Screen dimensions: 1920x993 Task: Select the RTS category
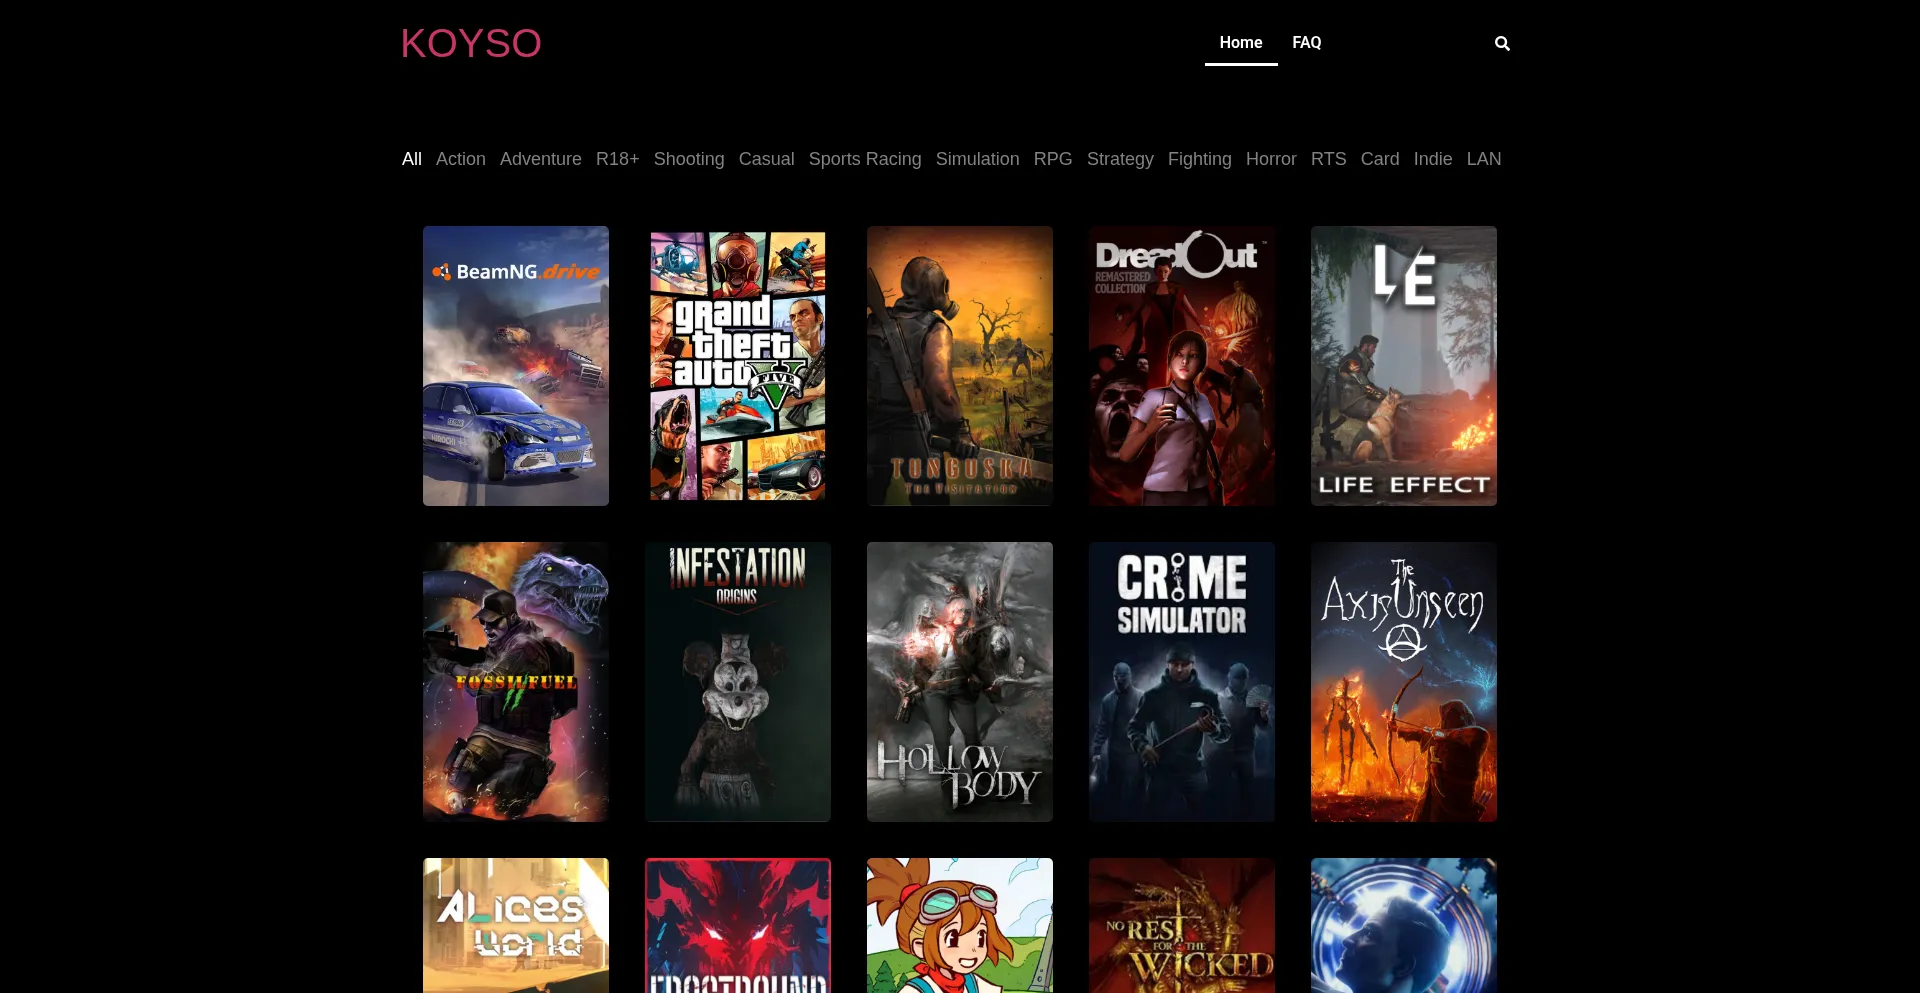(1329, 159)
